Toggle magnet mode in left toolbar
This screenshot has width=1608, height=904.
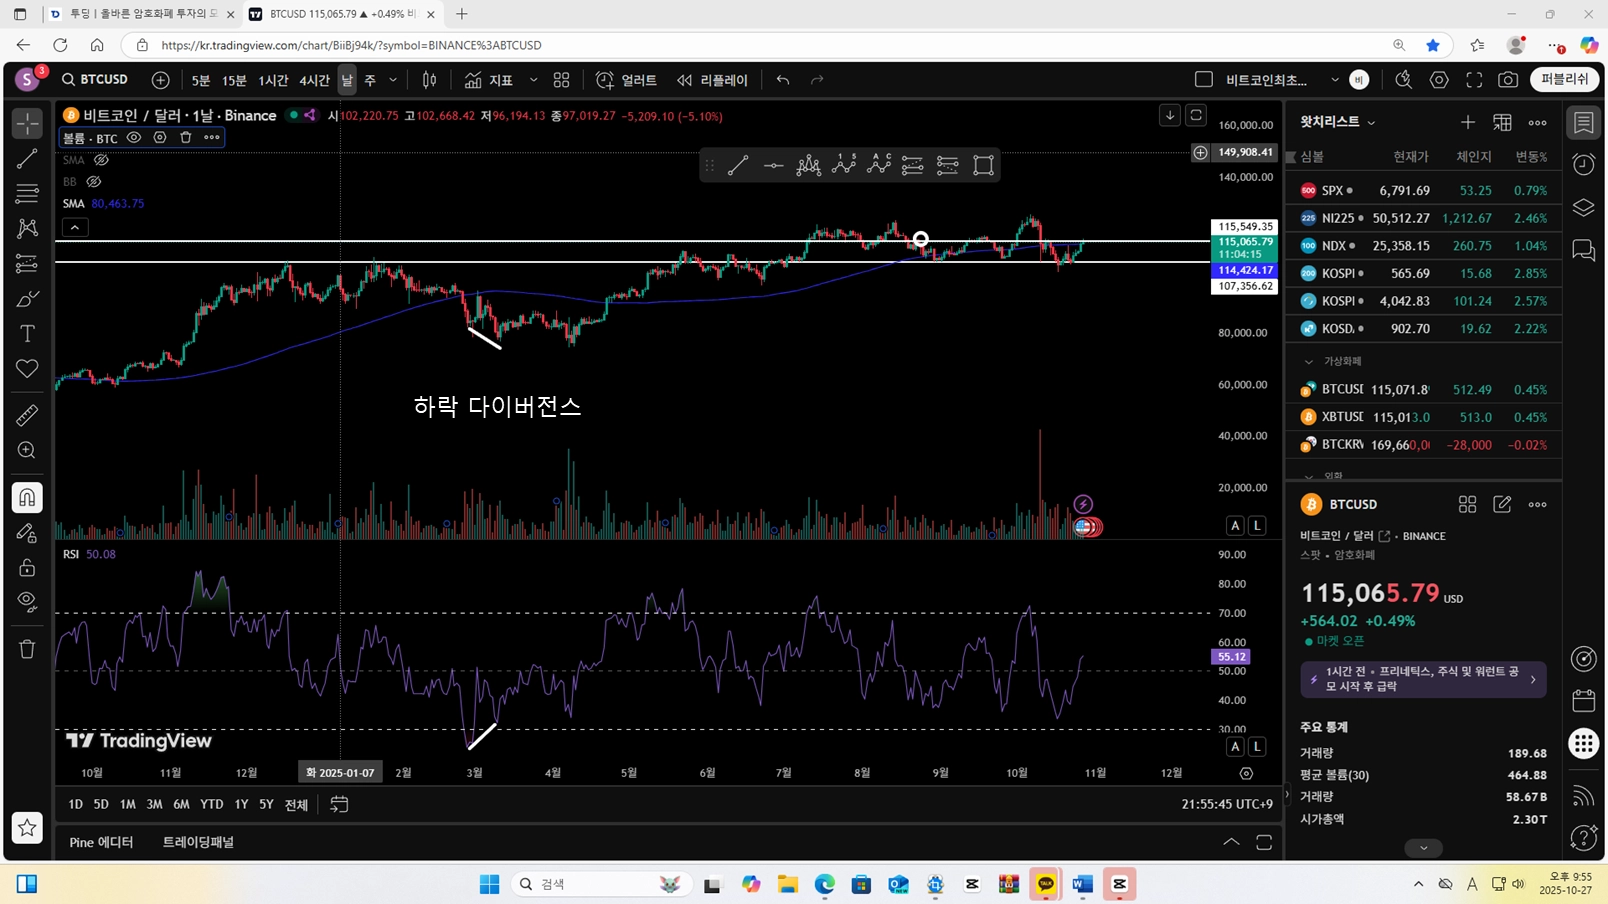click(27, 497)
